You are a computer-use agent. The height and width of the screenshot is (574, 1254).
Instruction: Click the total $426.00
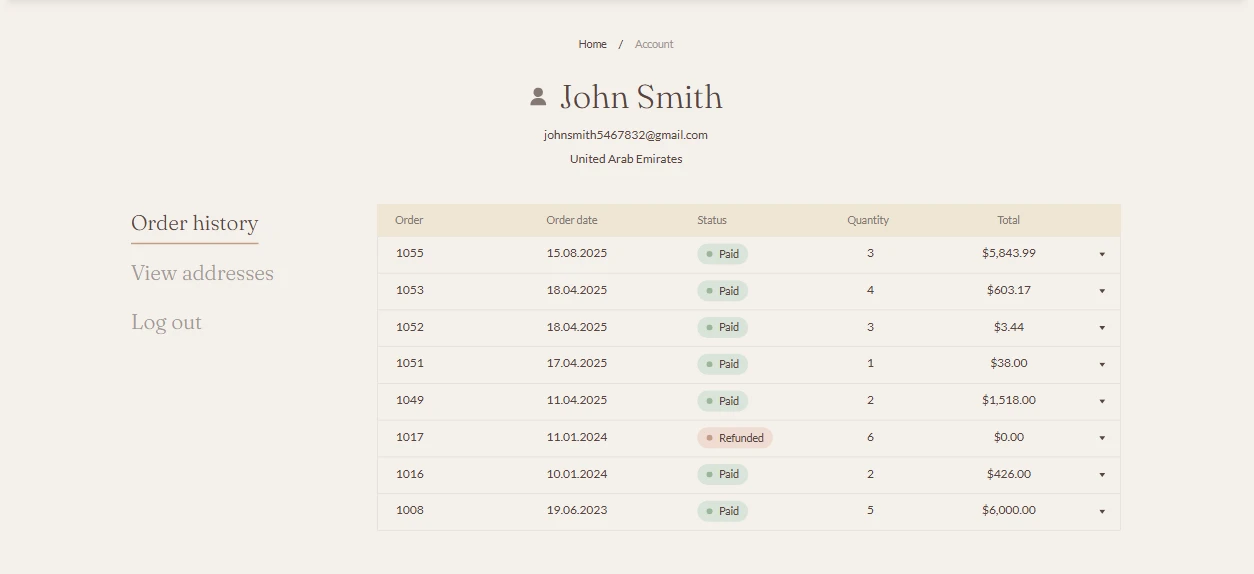1009,474
